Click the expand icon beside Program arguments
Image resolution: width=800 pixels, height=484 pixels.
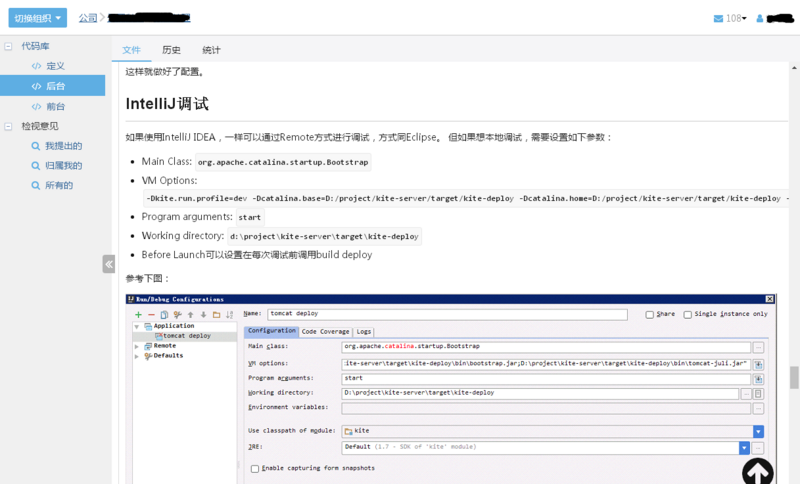[759, 379]
